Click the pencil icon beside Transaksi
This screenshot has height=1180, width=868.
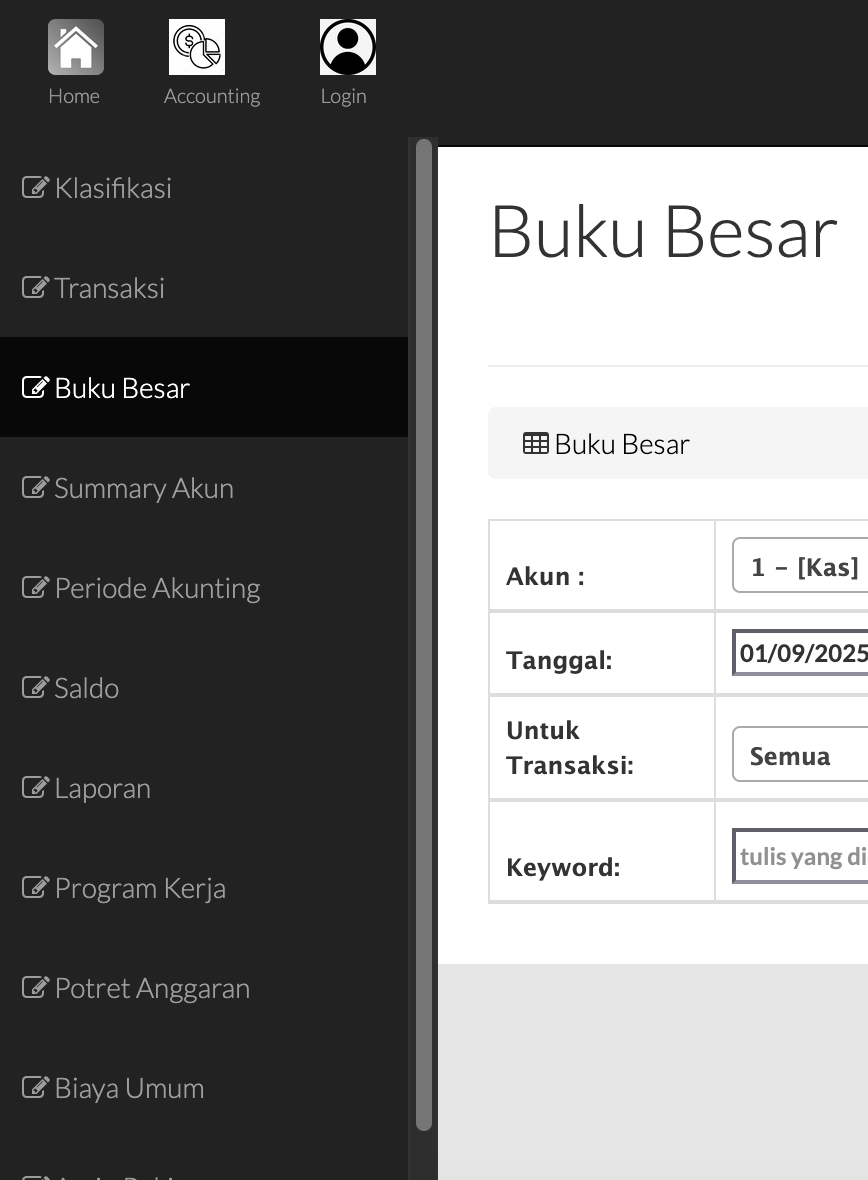click(x=33, y=286)
